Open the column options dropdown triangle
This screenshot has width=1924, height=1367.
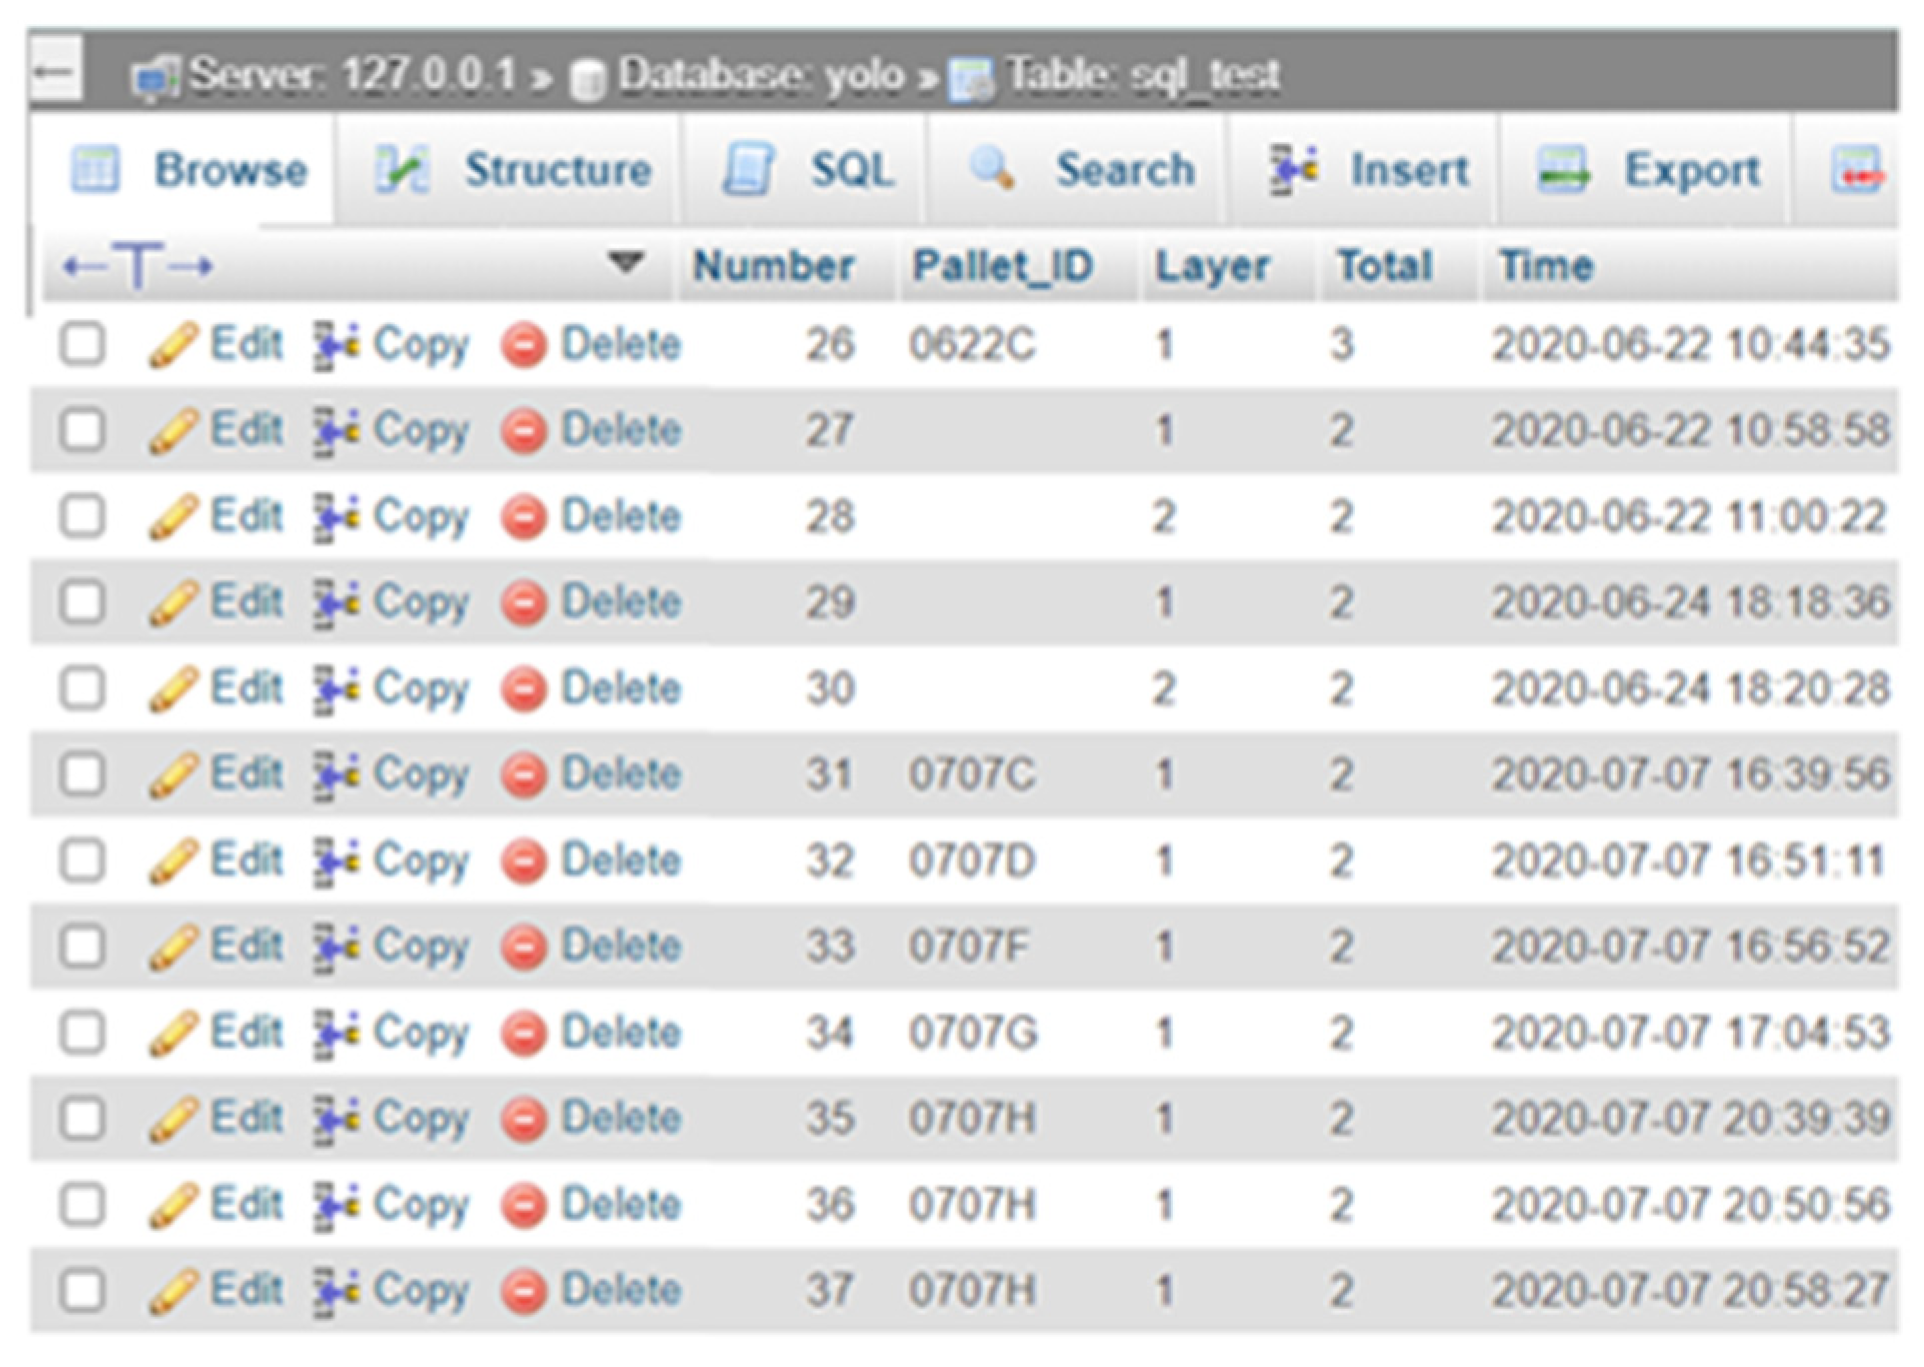pyautogui.click(x=625, y=263)
